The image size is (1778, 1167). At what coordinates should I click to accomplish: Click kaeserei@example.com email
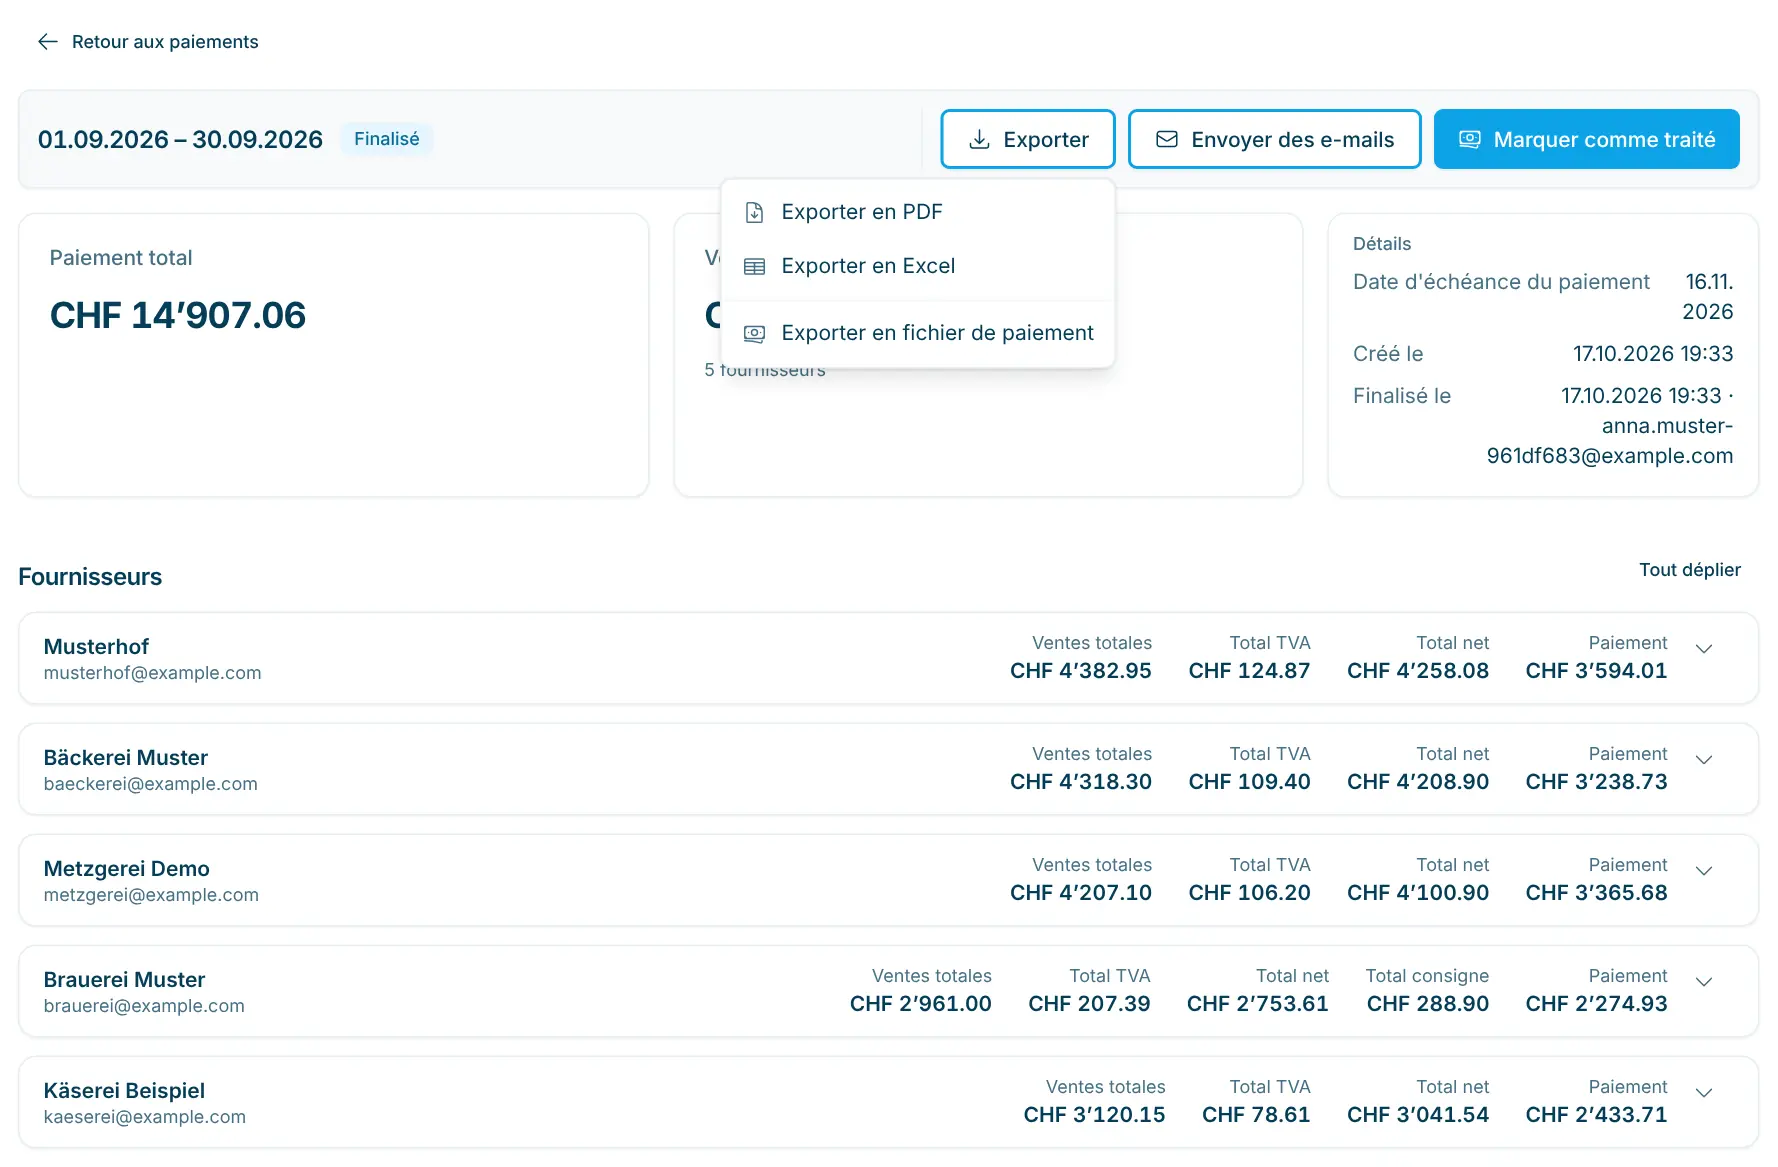pos(145,1117)
